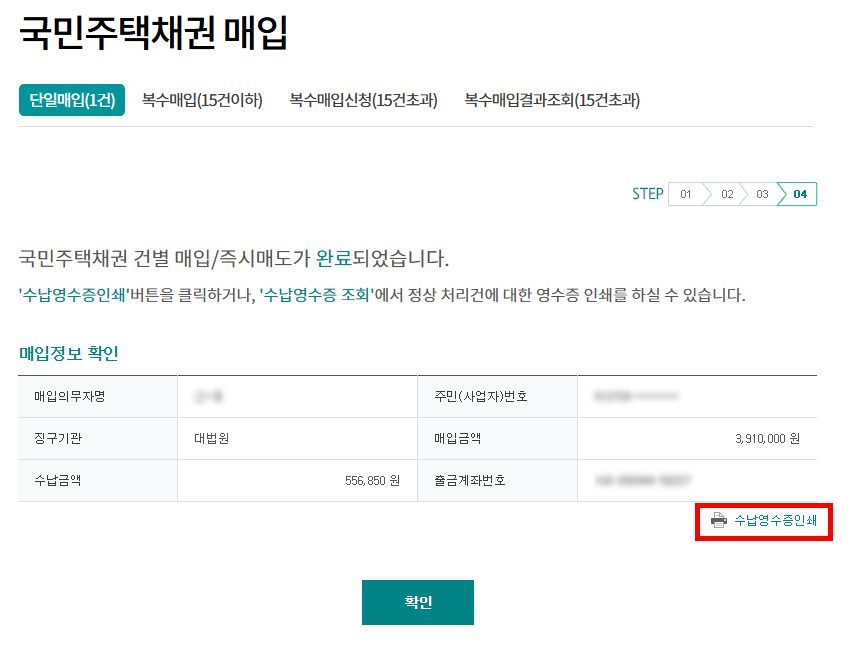Click the 556,850 원 수납금액 value

pyautogui.click(x=372, y=480)
